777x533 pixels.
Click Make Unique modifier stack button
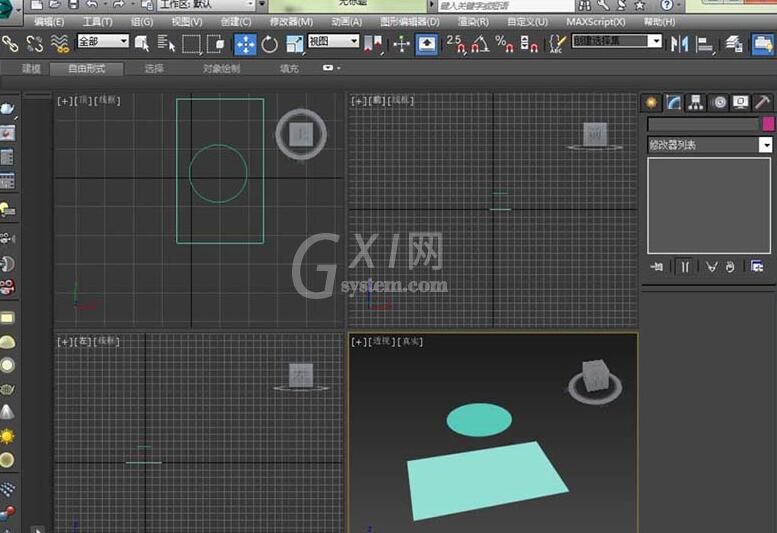pos(712,267)
